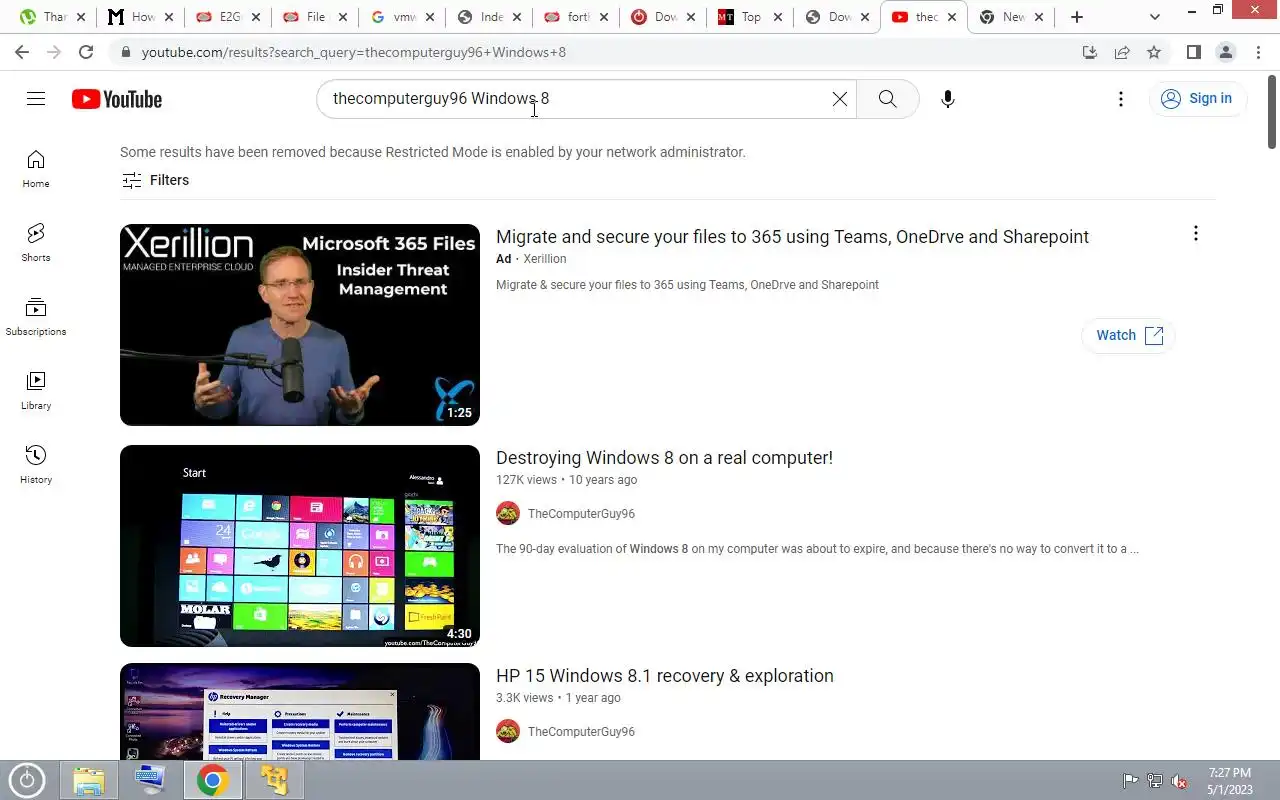1280x800 pixels.
Task: Click the install app icon in address bar
Action: pos(1090,52)
